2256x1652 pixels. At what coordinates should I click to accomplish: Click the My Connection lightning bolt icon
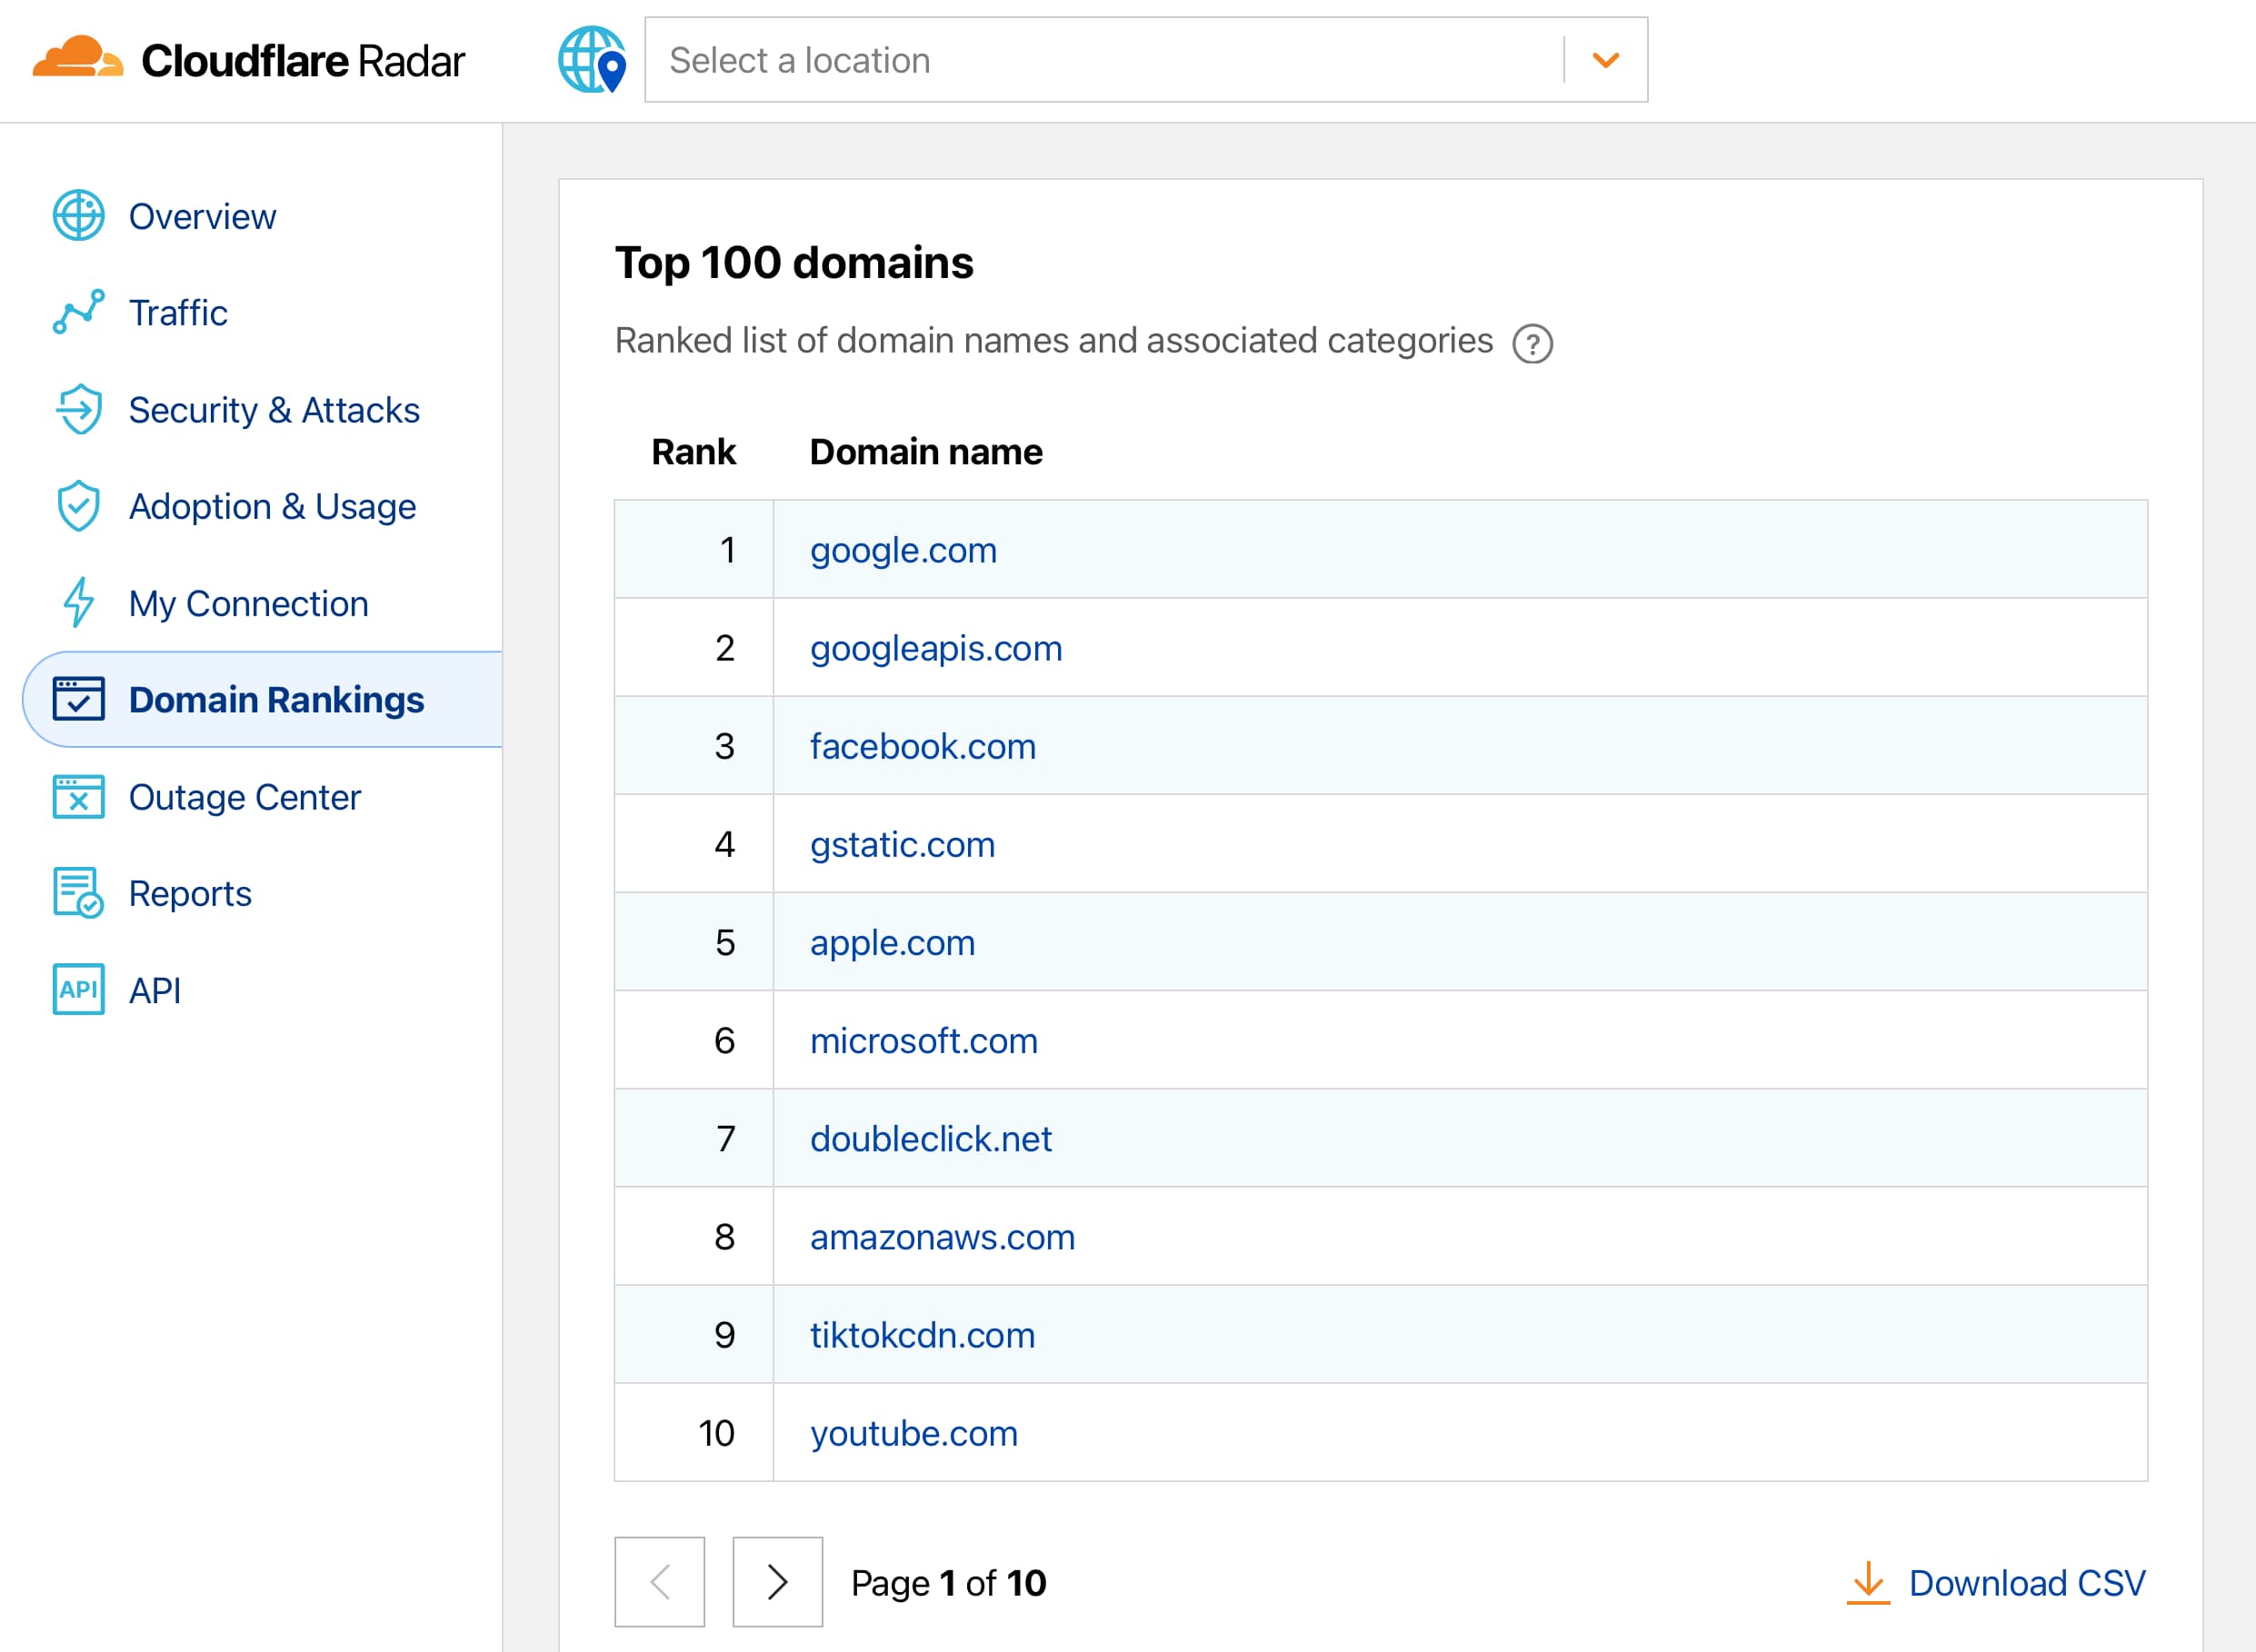[x=78, y=603]
